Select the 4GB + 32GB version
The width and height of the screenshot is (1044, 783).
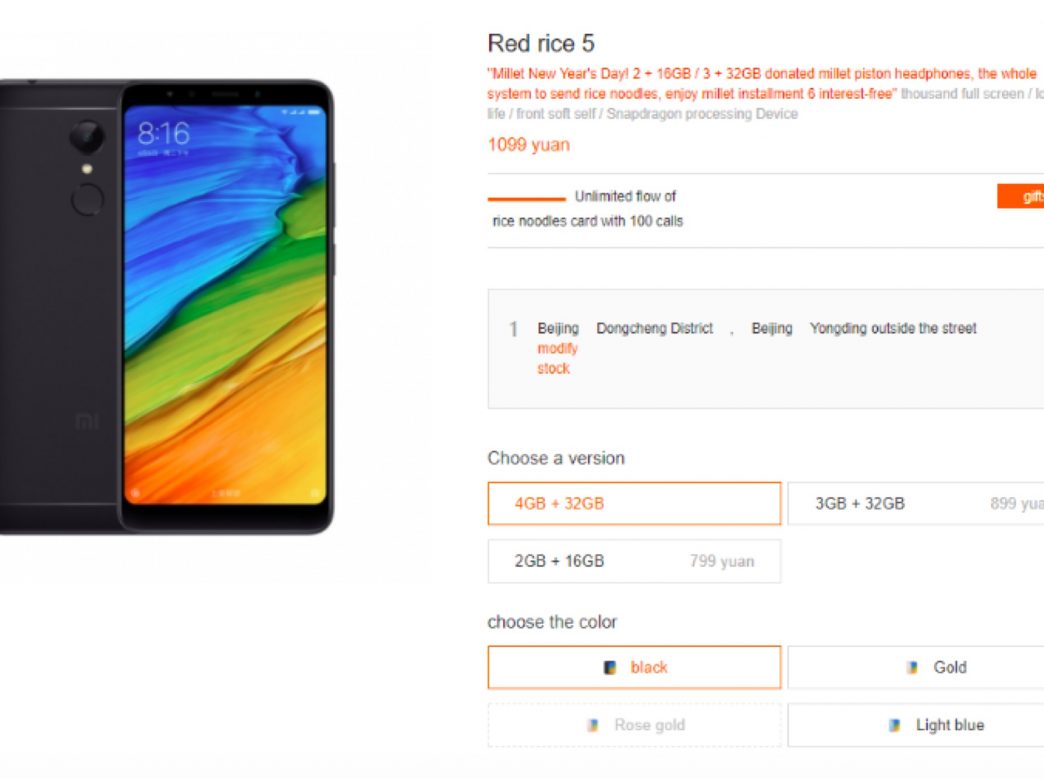[x=634, y=503]
